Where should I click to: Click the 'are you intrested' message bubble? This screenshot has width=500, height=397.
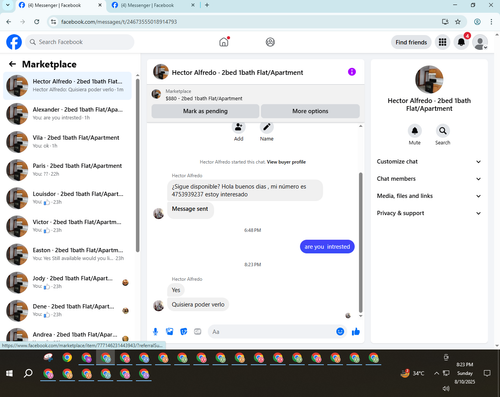pyautogui.click(x=327, y=247)
